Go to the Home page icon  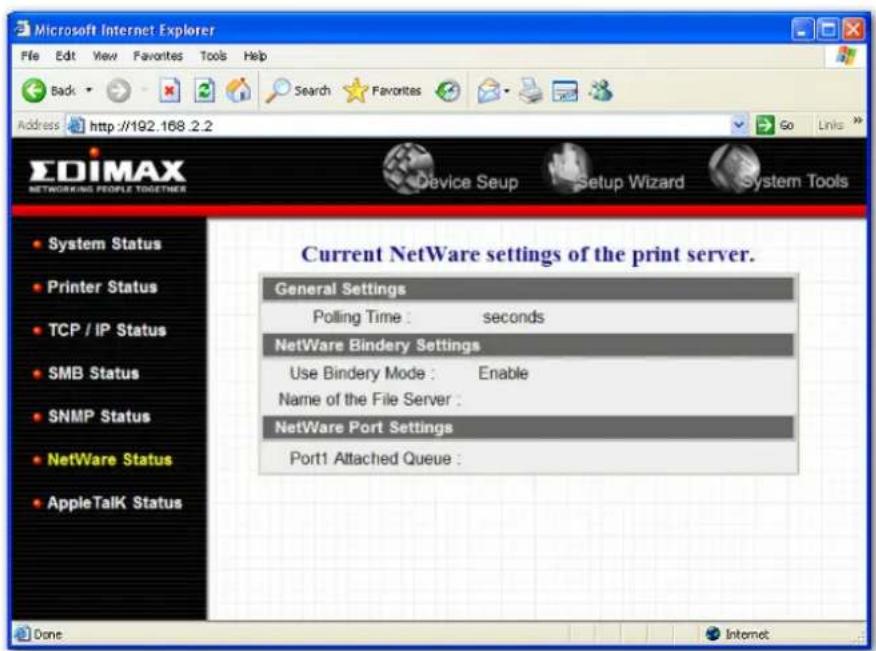(239, 90)
